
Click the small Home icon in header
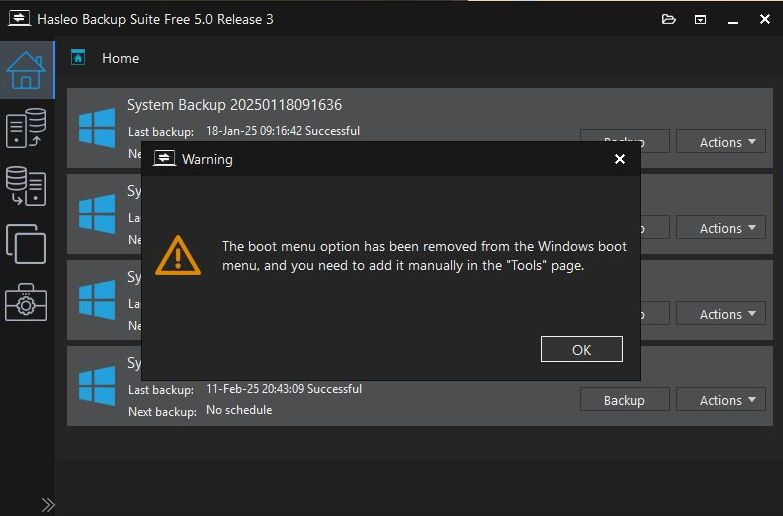78,57
